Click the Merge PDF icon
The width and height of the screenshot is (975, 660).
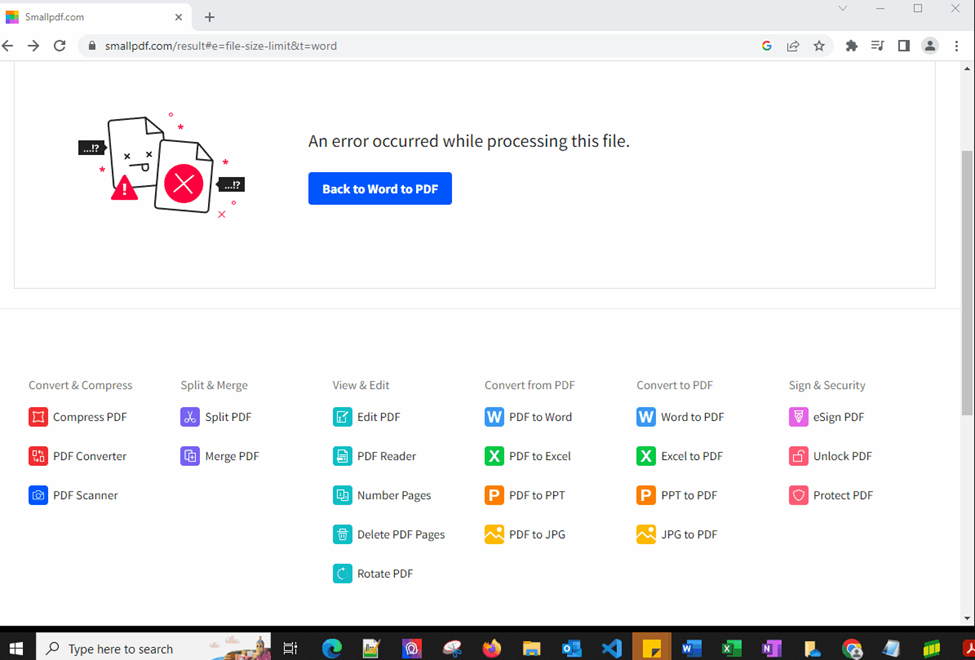coord(190,456)
